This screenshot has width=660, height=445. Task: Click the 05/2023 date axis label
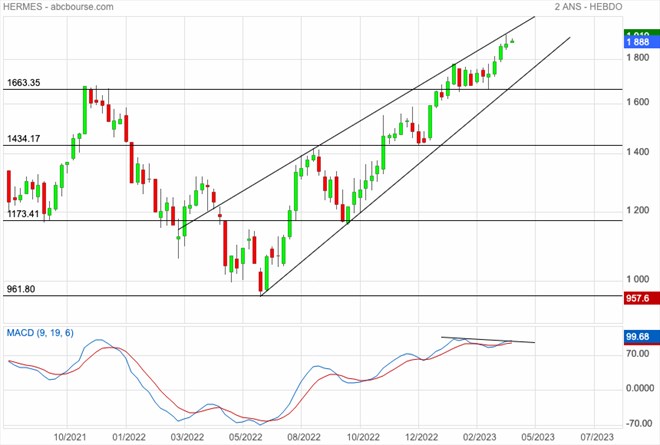click(x=536, y=437)
